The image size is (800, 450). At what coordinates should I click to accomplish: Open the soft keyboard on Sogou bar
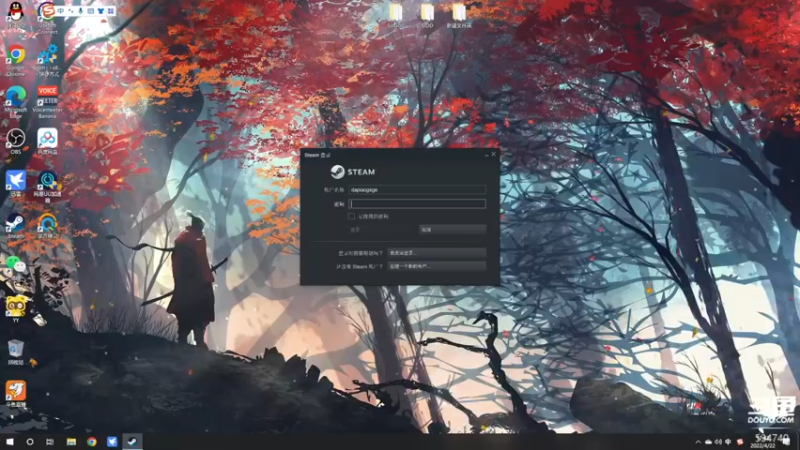pos(91,11)
